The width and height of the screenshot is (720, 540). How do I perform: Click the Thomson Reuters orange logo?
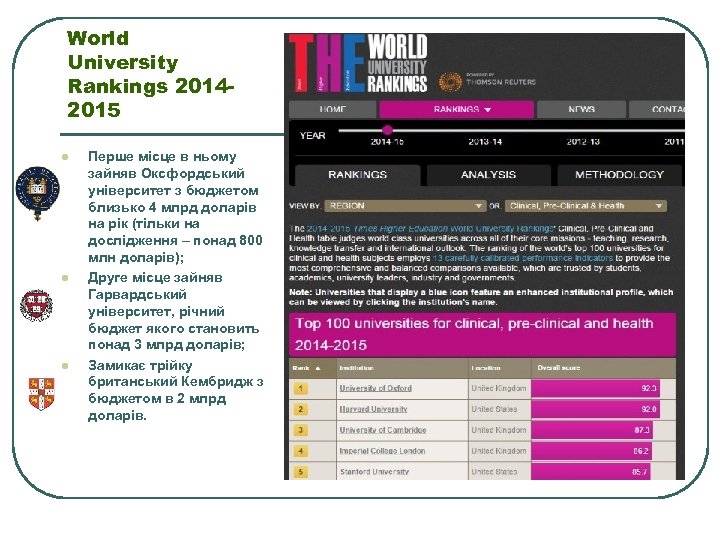coord(450,82)
